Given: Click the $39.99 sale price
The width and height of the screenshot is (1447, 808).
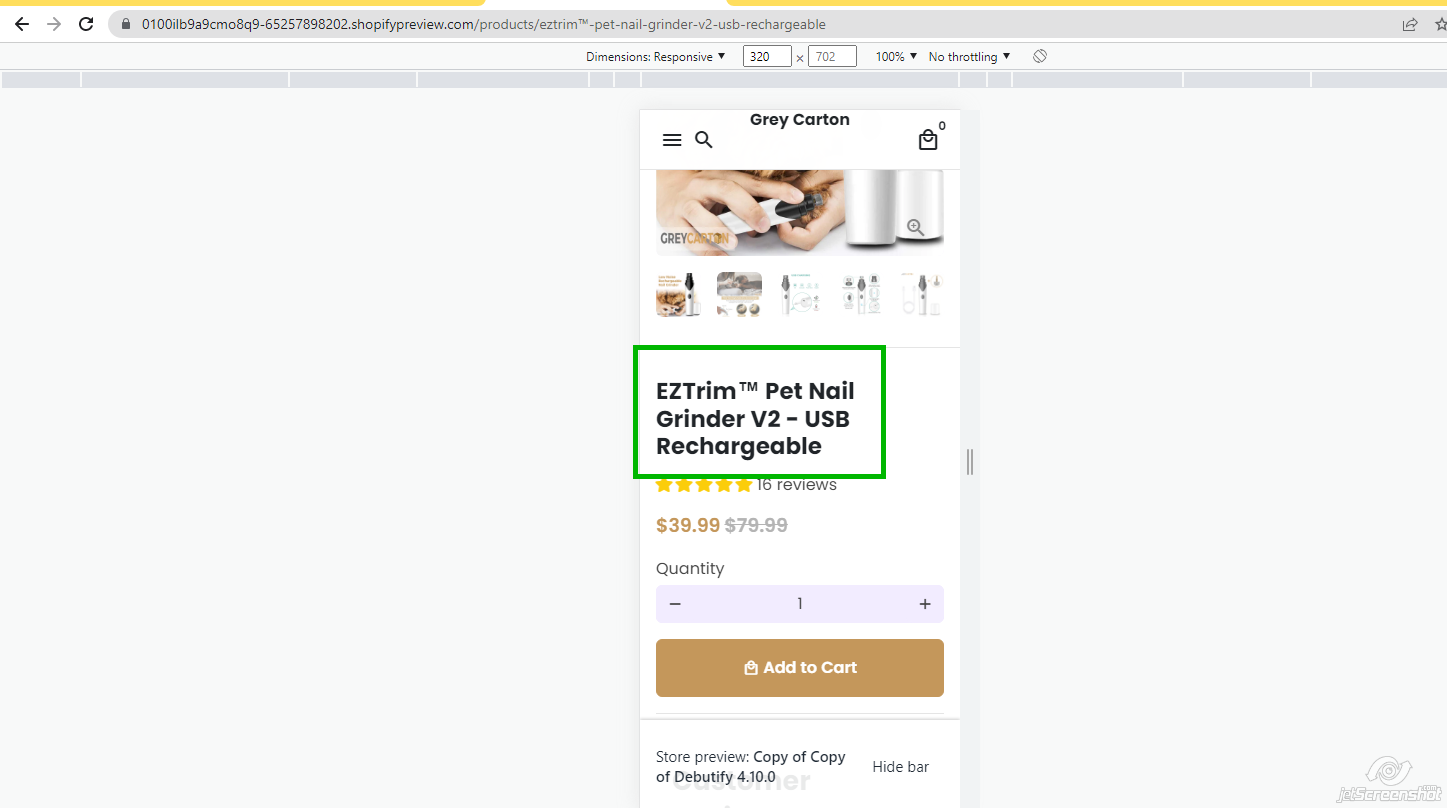Looking at the screenshot, I should point(688,525).
